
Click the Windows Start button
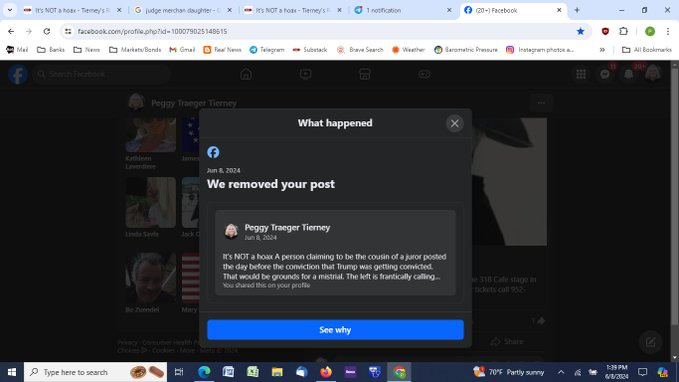click(x=12, y=372)
